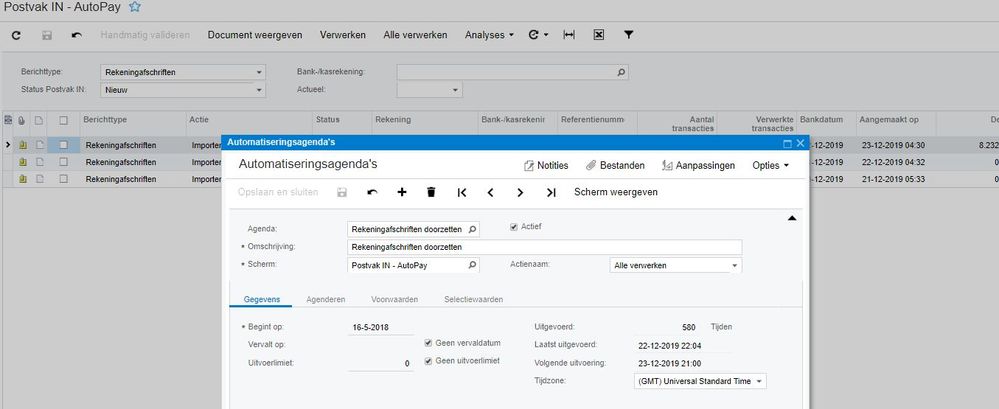Viewport: 999px width, 409px height.
Task: Go to next agenda record
Action: pyautogui.click(x=520, y=192)
